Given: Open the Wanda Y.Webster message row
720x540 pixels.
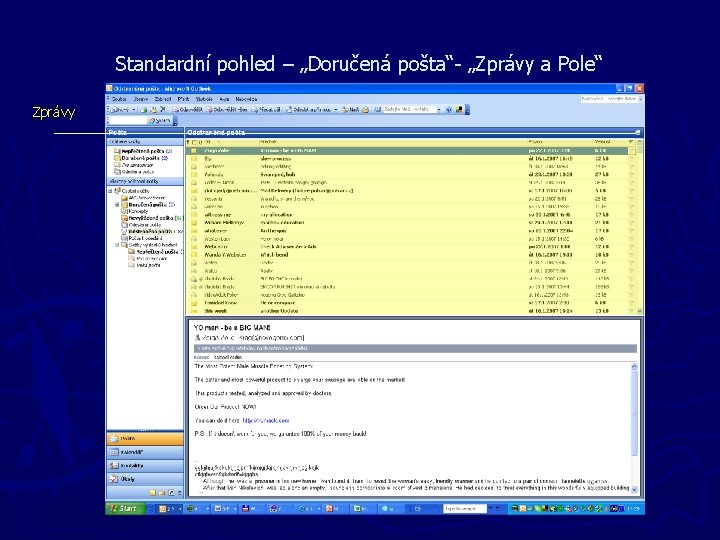Looking at the screenshot, I should pyautogui.click(x=411, y=255).
